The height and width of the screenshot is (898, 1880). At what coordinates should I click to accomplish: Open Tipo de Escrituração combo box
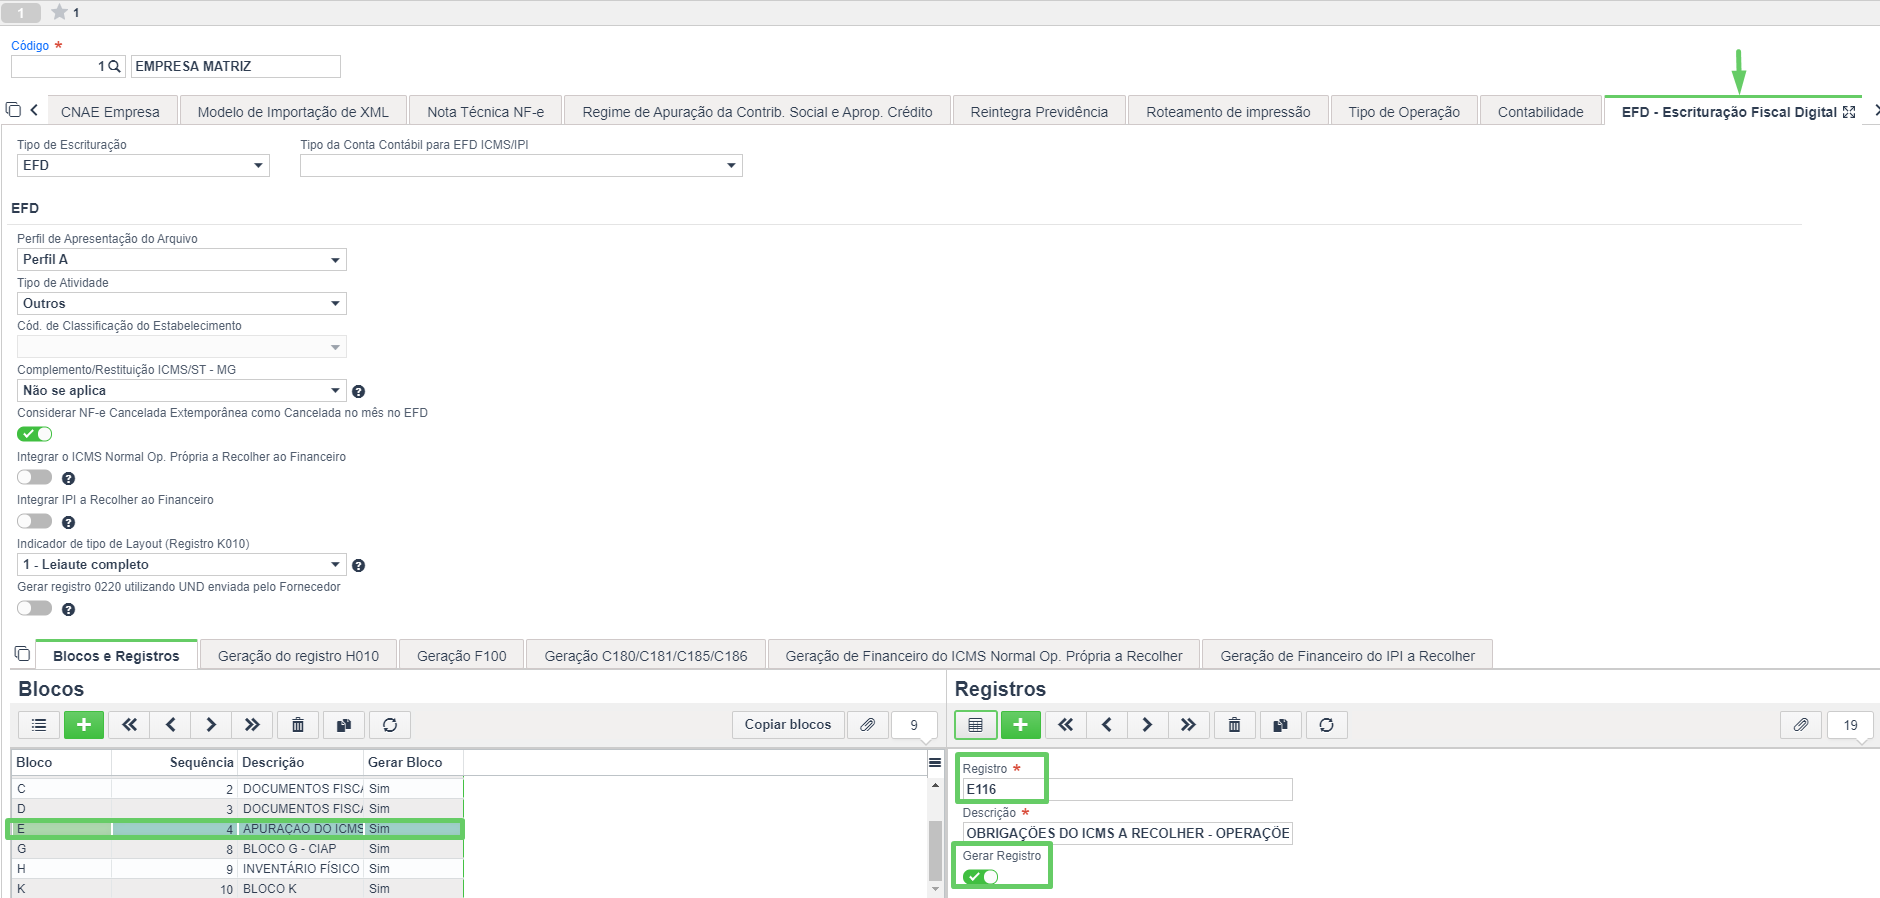click(x=143, y=166)
